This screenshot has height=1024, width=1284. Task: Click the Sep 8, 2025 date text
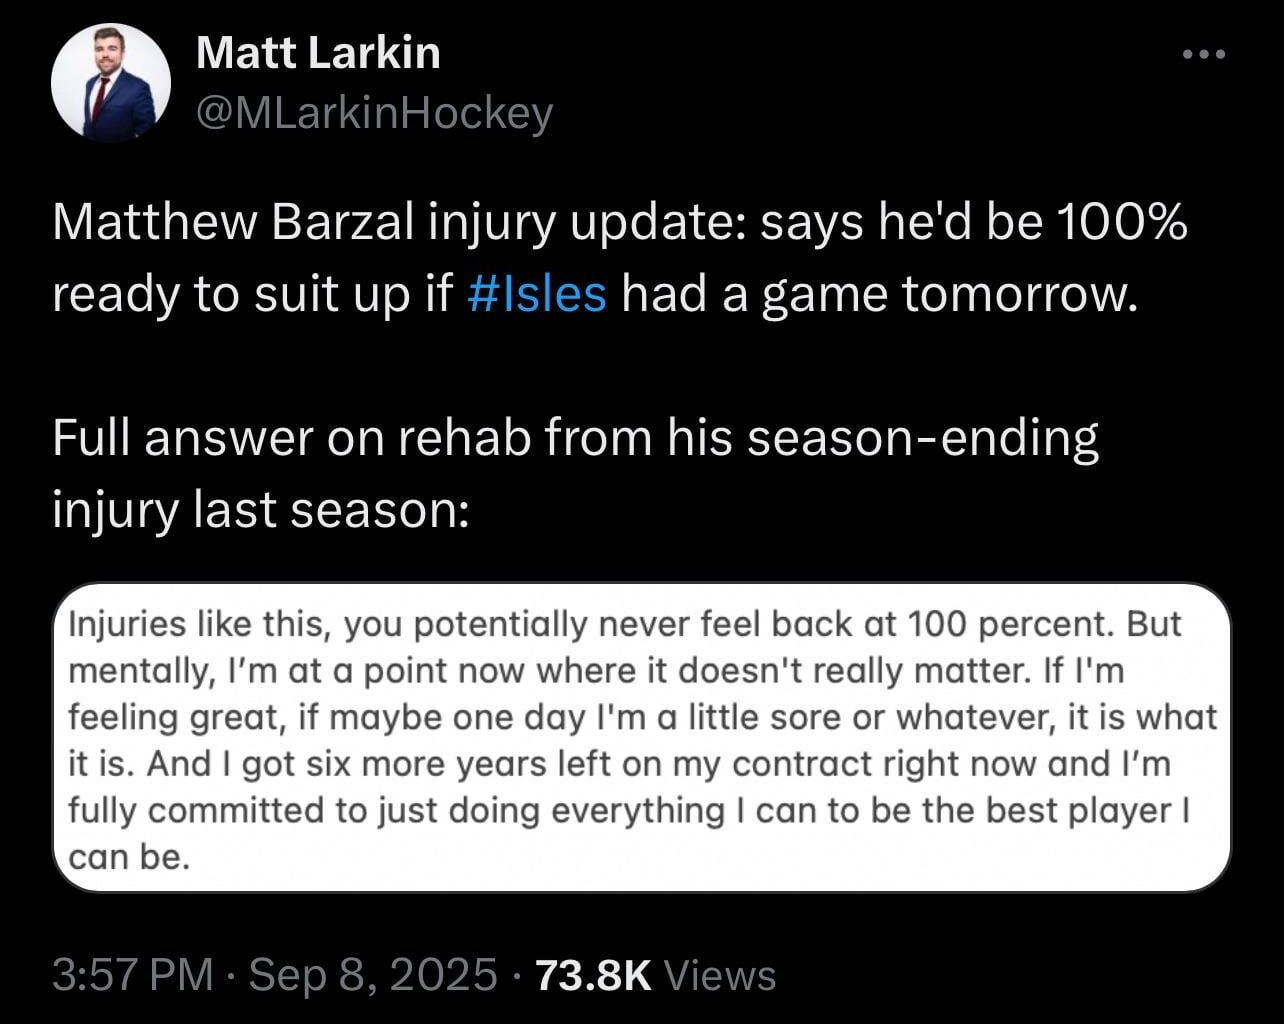coord(370,971)
